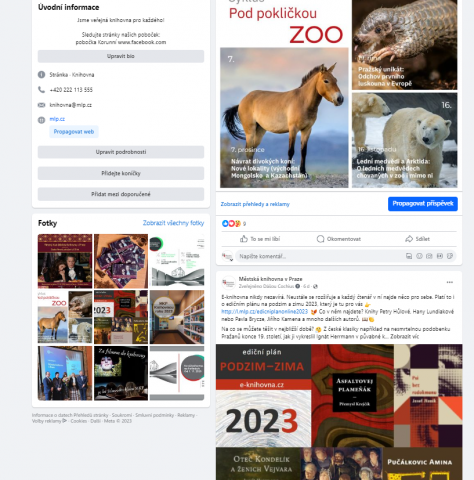Image resolution: width=474 pixels, height=480 pixels.
Task: Open the mlp.cz website link
Action: [57, 119]
